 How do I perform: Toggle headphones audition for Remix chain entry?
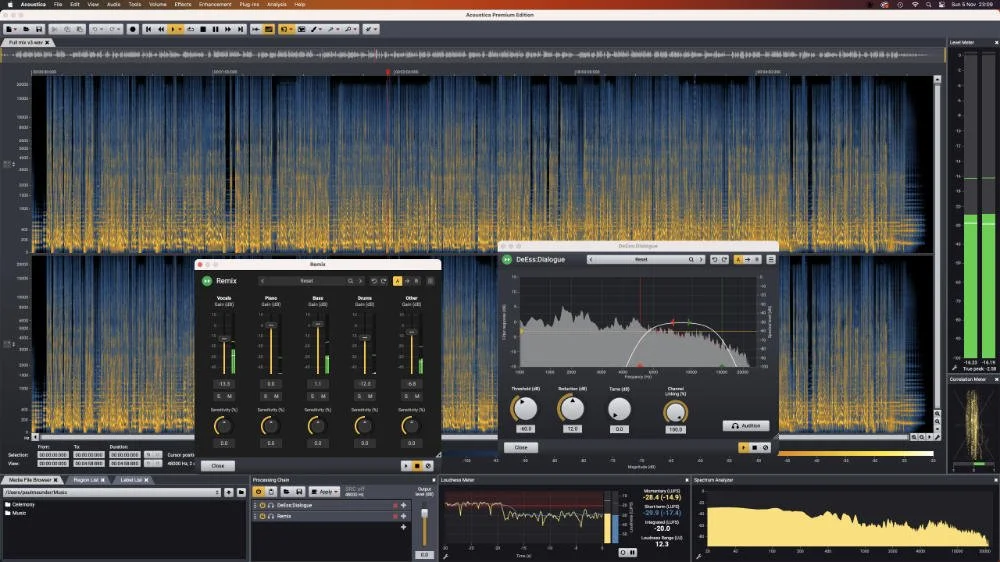coord(271,516)
